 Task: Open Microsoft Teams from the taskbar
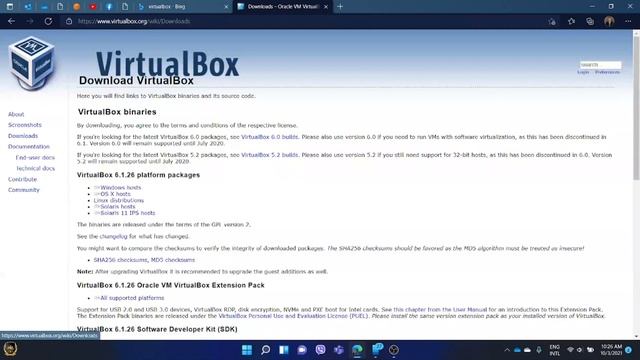339,350
